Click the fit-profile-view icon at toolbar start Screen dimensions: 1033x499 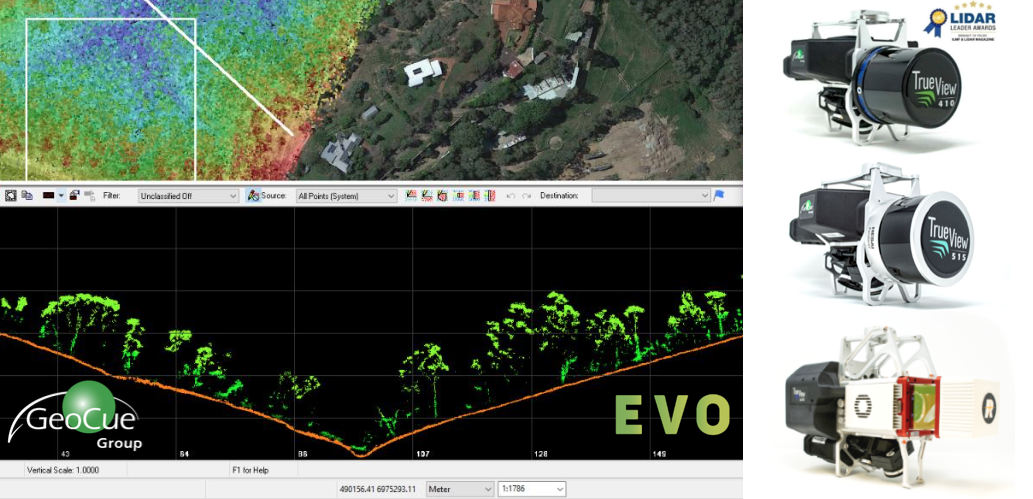pyautogui.click(x=11, y=196)
